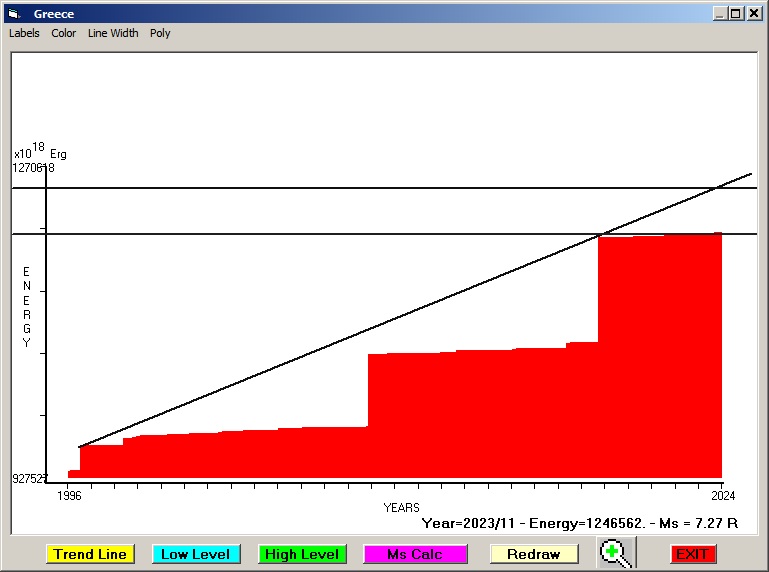Click the 1996 start year label
This screenshot has width=769, height=572.
click(68, 496)
